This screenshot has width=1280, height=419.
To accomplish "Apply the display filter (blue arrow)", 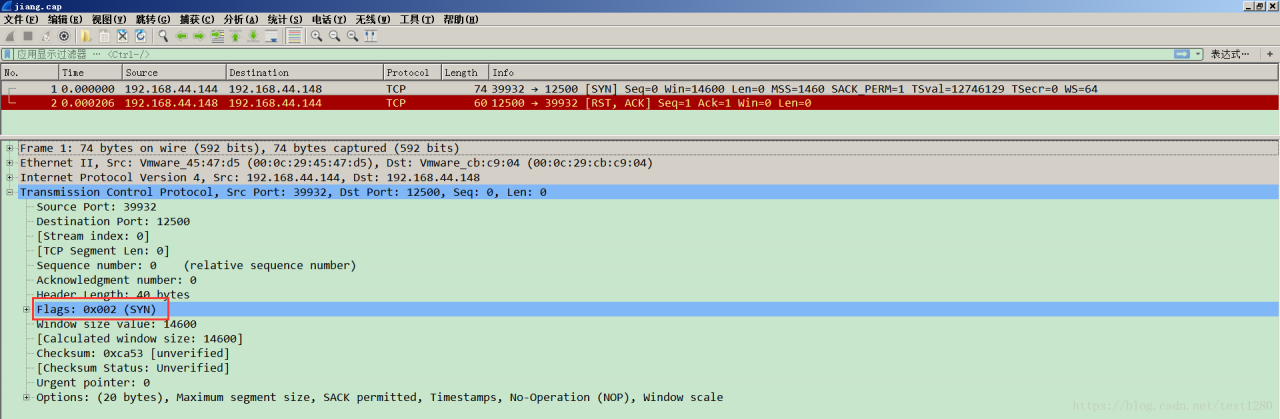I will coord(1182,54).
